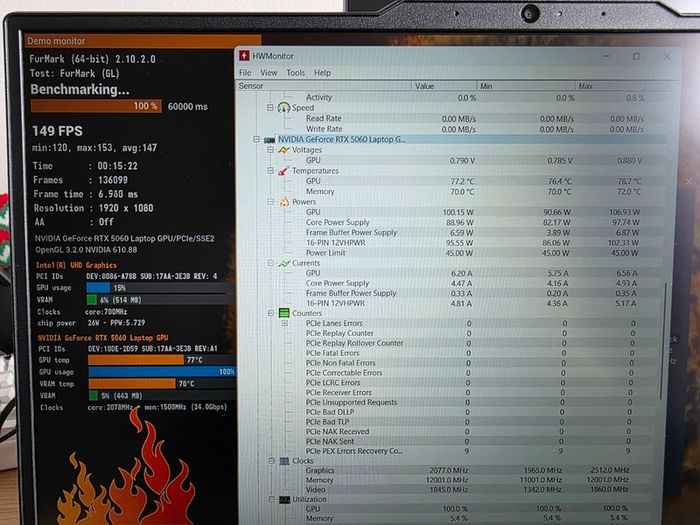Select the PCIe Non Fatal Errors row
Image resolution: width=700 pixels, height=525 pixels.
click(x=469, y=363)
